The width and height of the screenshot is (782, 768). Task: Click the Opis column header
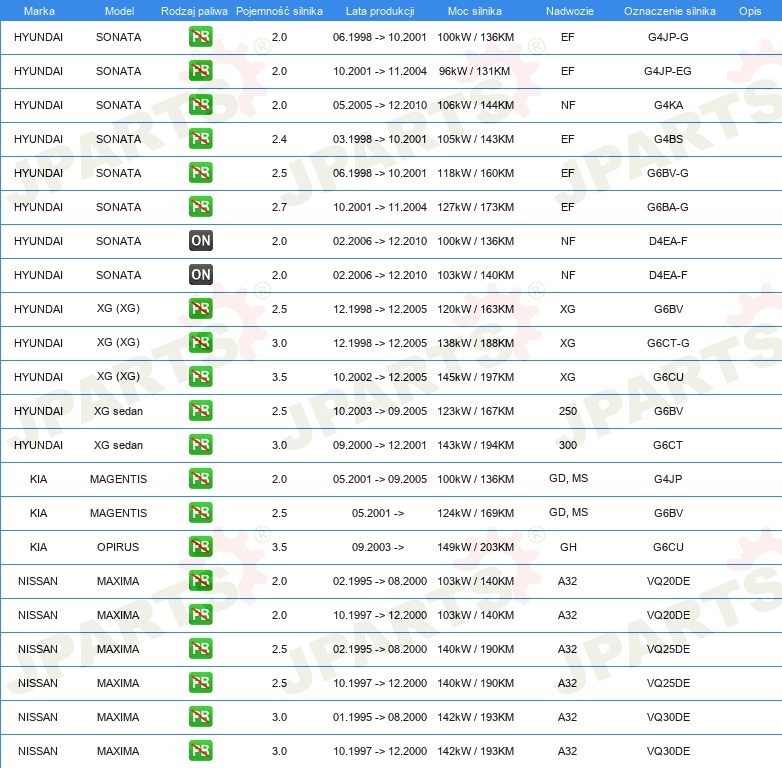pyautogui.click(x=750, y=11)
